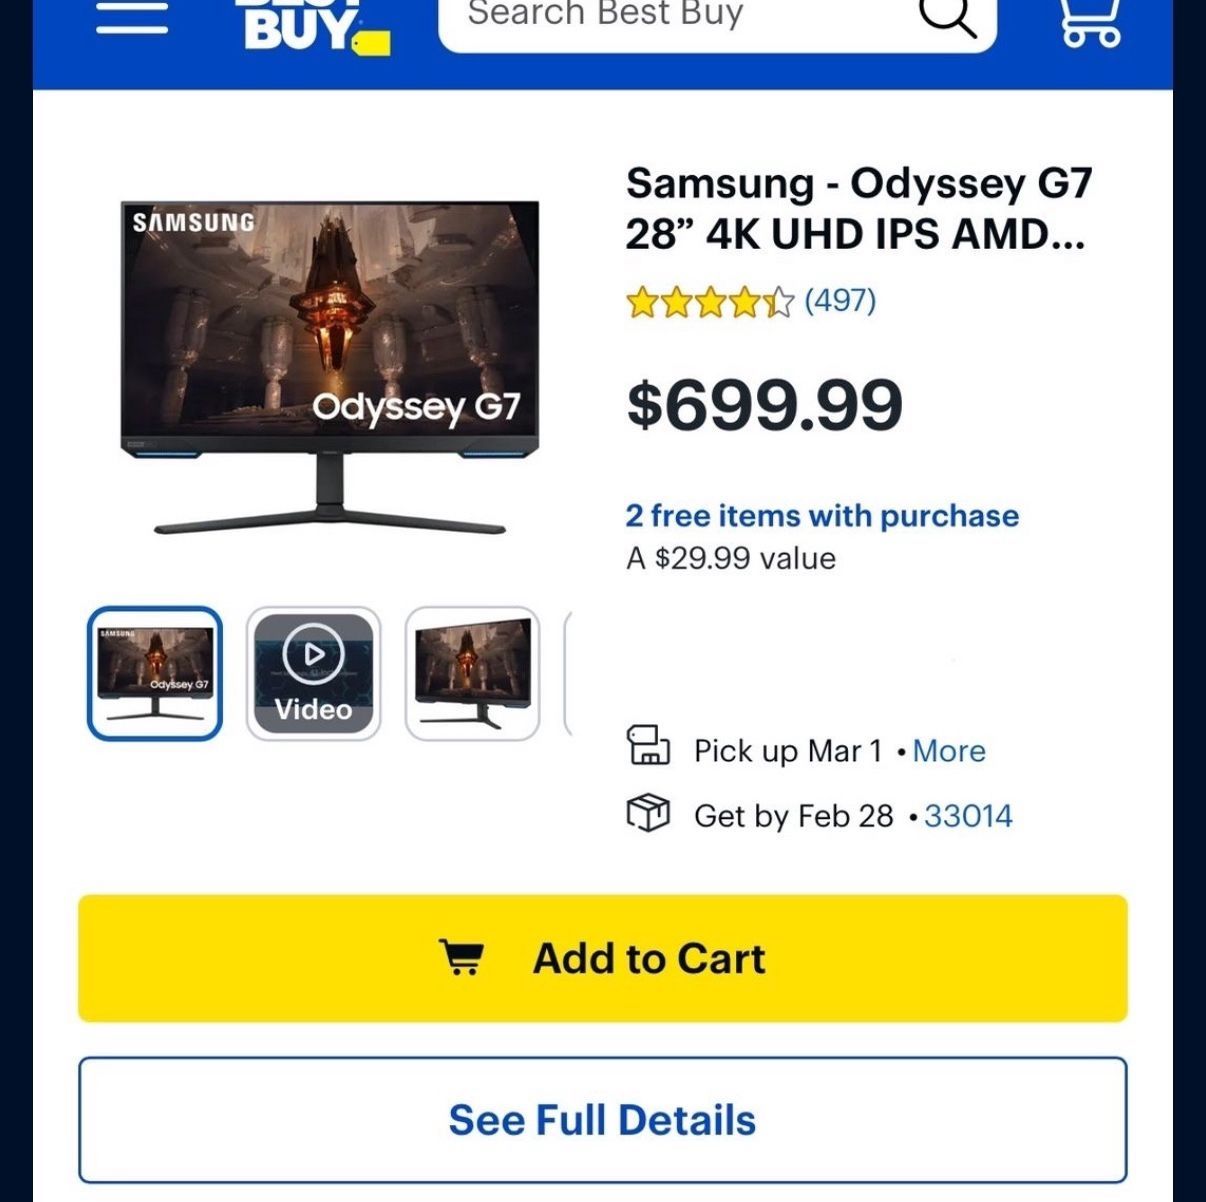The image size is (1206, 1202).
Task: Open the Samsung Odyssey G7 product title
Action: [x=859, y=209]
